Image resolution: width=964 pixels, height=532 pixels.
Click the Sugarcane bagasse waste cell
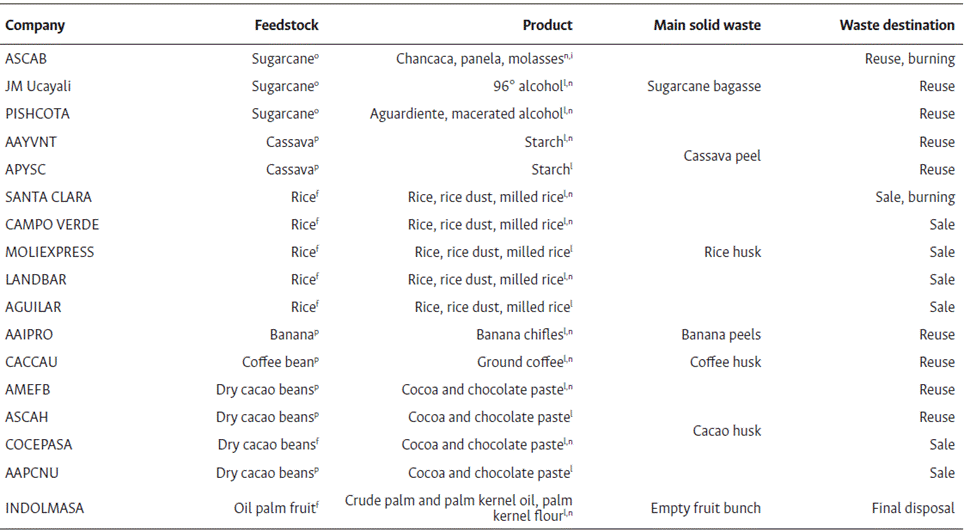click(x=706, y=86)
